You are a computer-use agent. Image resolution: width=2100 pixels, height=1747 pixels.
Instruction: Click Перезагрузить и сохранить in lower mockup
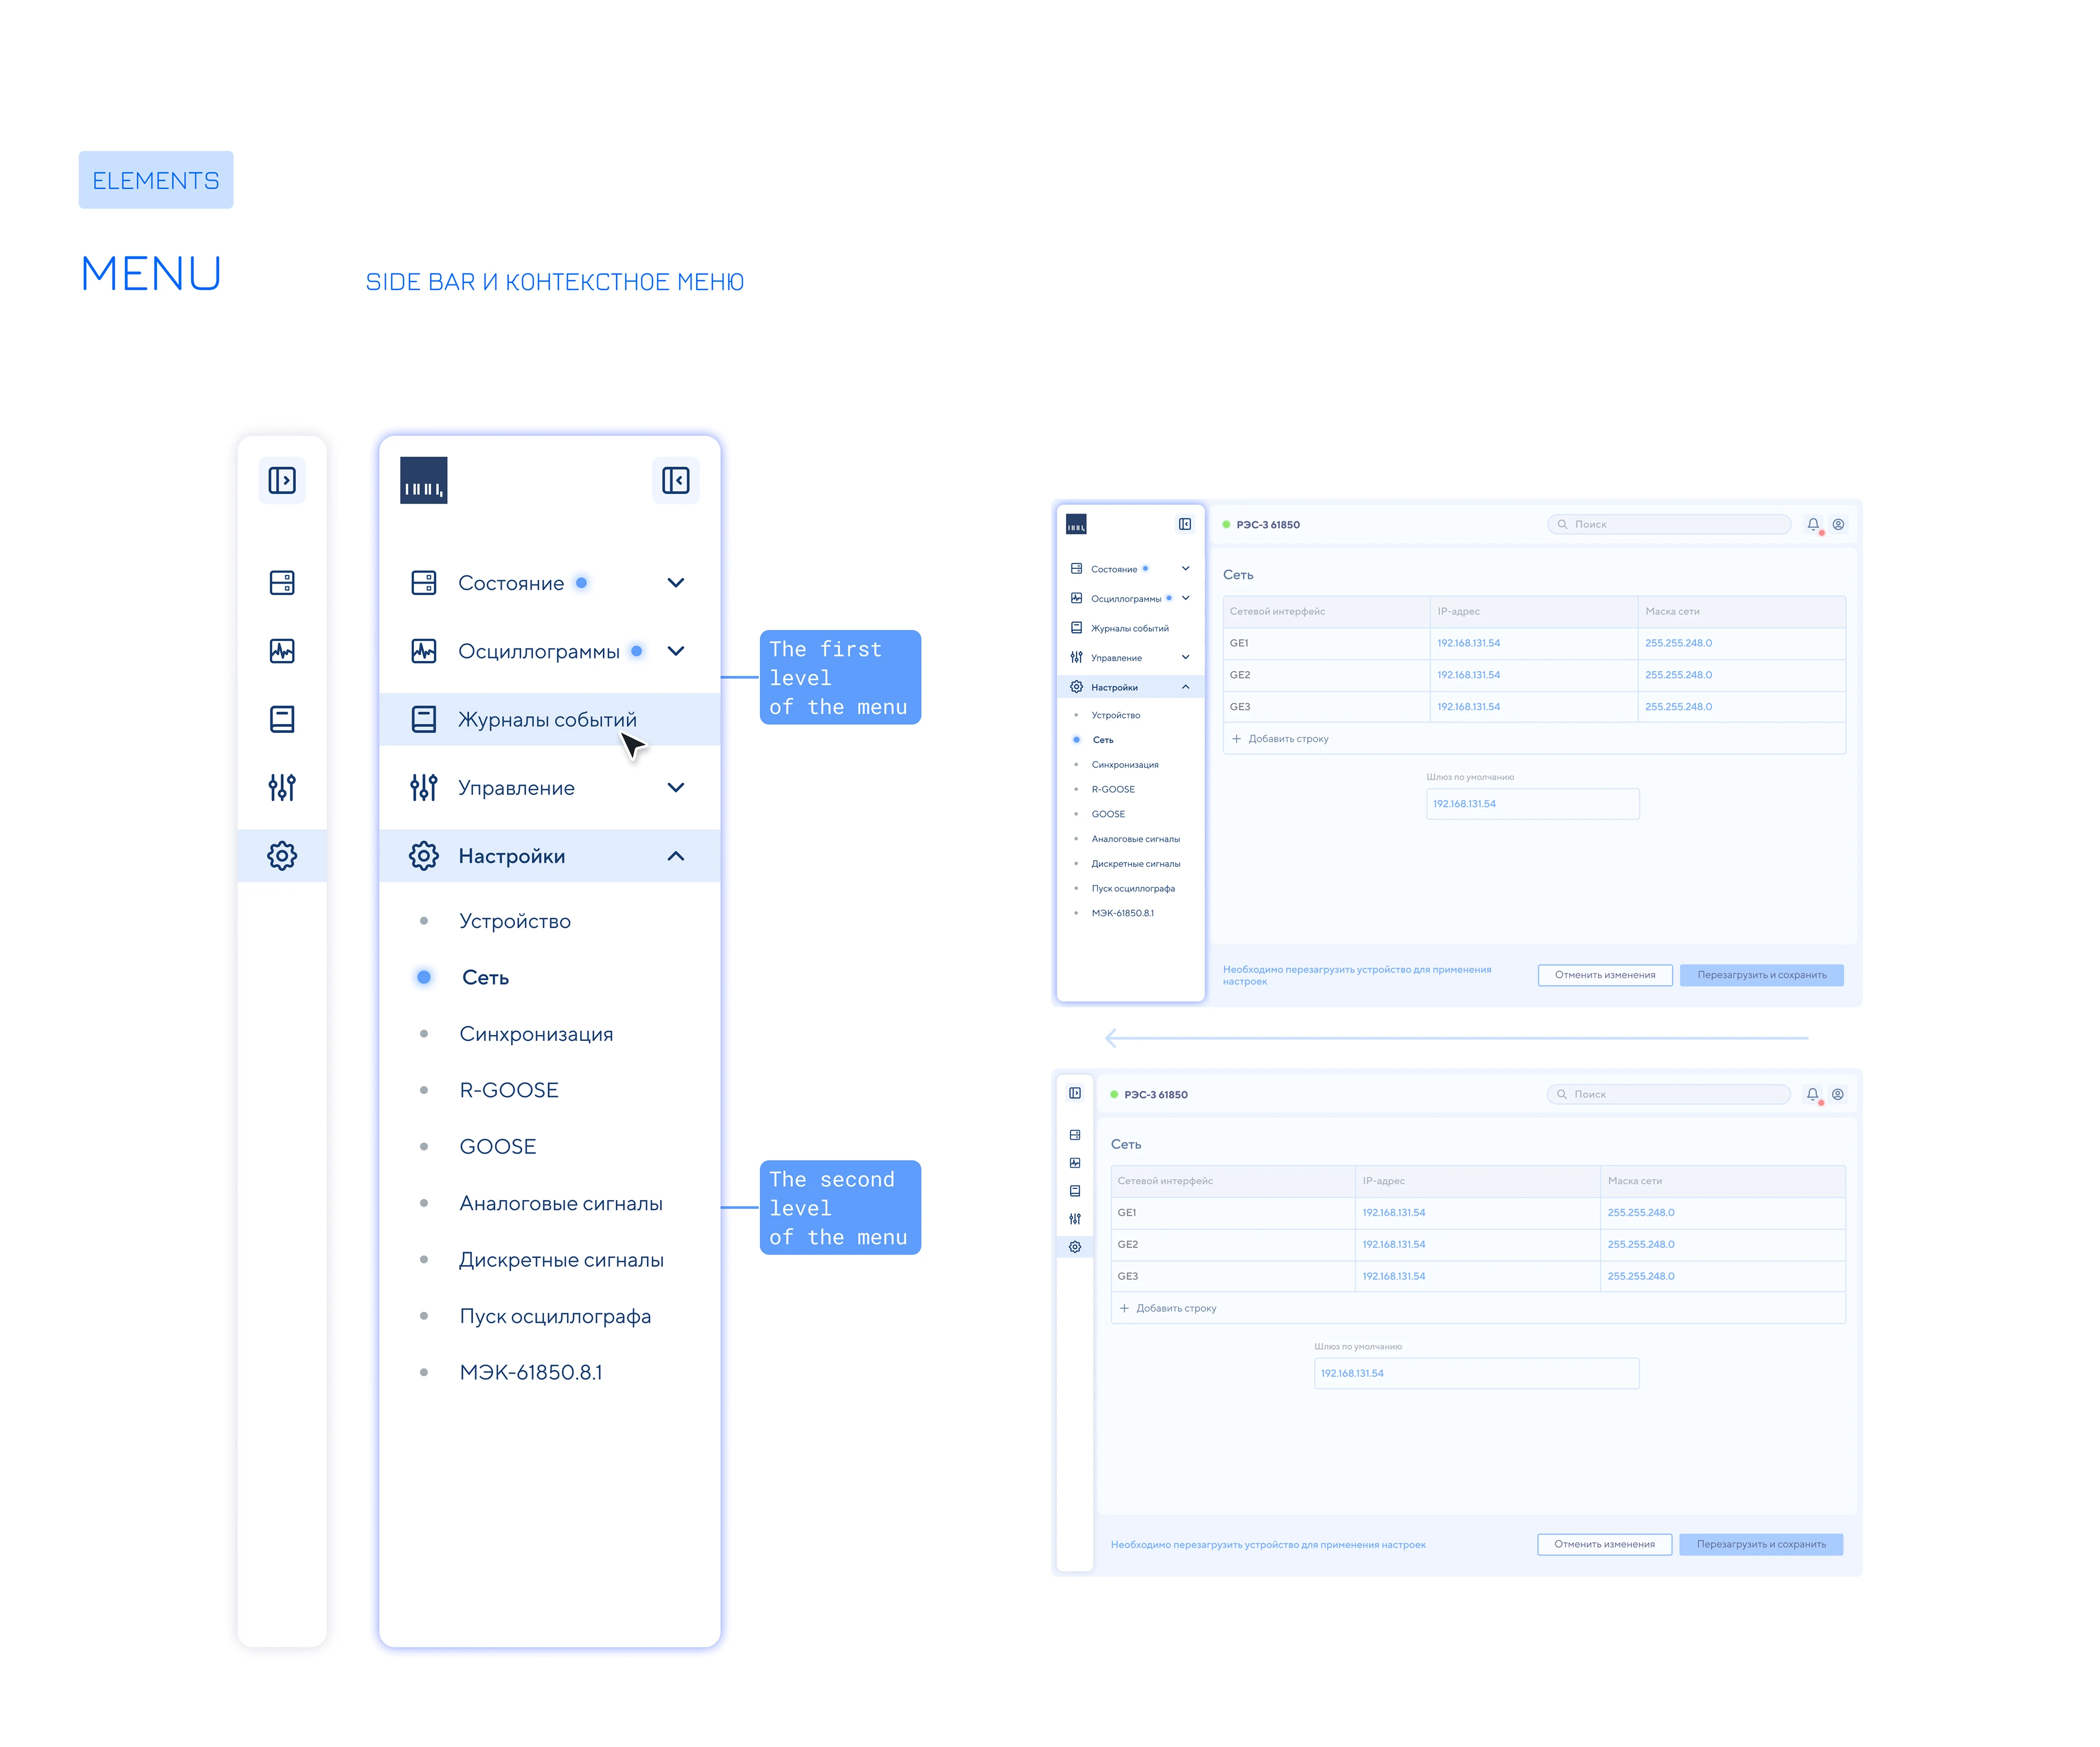[1761, 1544]
